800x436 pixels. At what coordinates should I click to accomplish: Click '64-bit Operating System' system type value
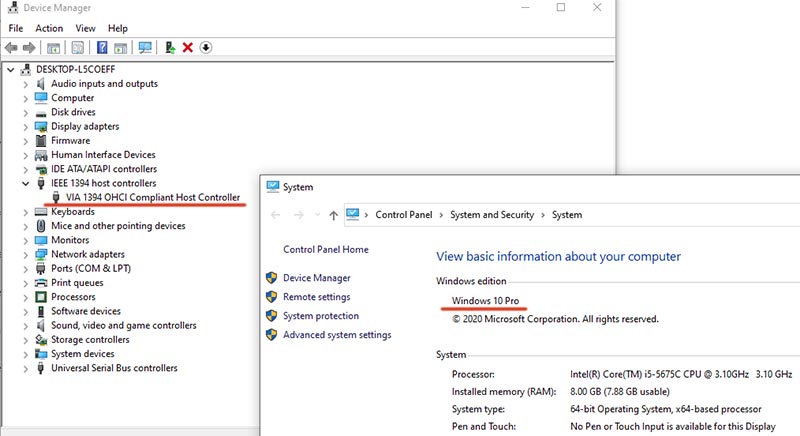(x=620, y=409)
